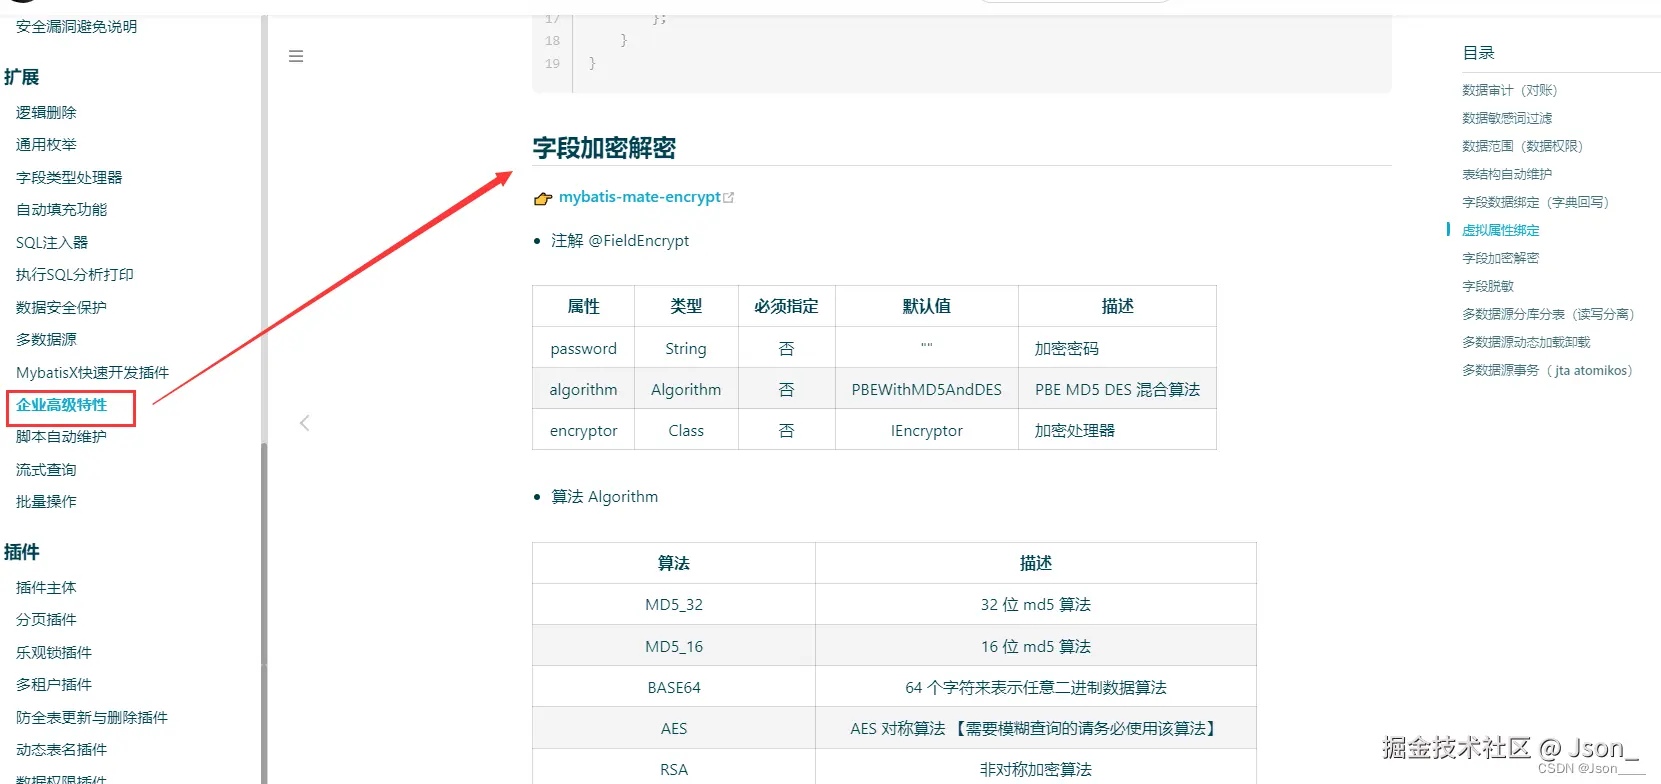Click the AES algorithm cell
Image resolution: width=1661 pixels, height=784 pixels.
(674, 728)
